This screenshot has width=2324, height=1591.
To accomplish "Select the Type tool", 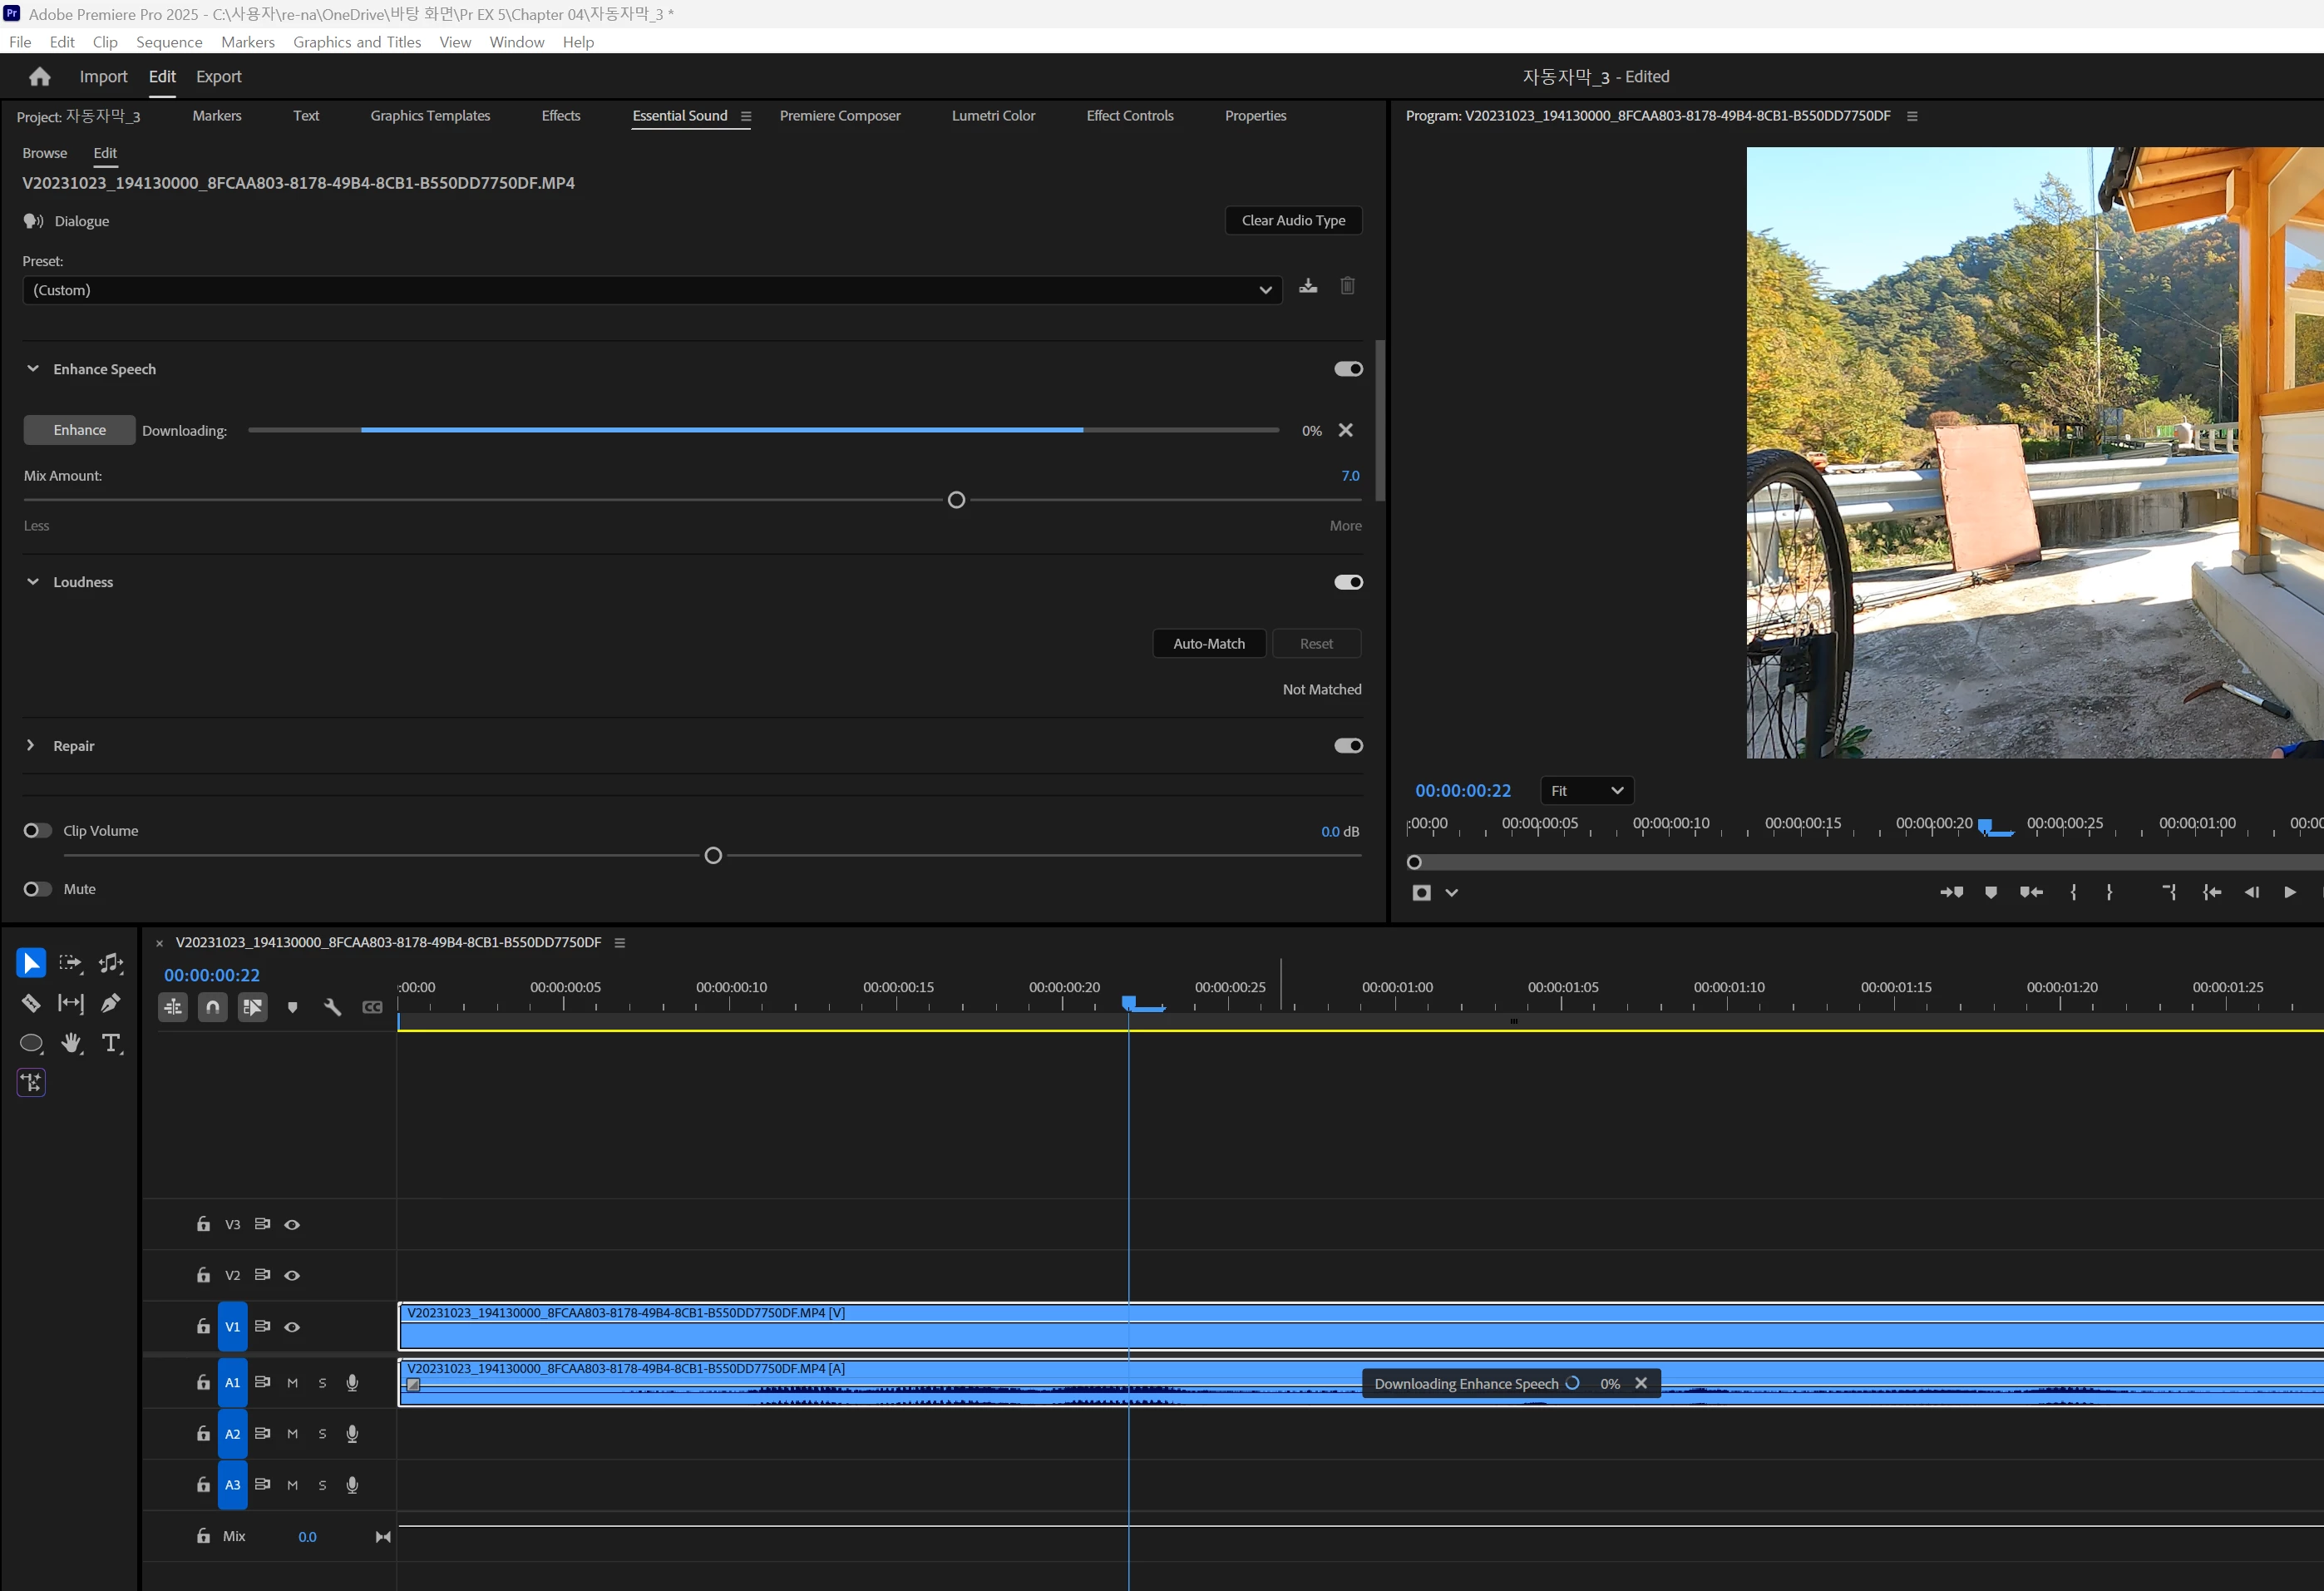I will tap(111, 1043).
